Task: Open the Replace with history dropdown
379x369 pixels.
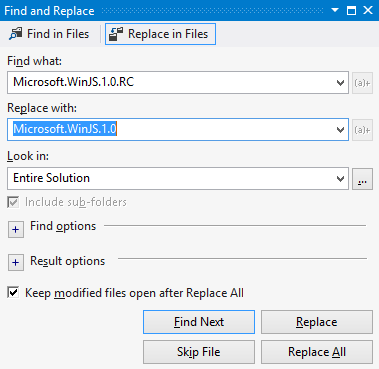Action: (x=340, y=130)
